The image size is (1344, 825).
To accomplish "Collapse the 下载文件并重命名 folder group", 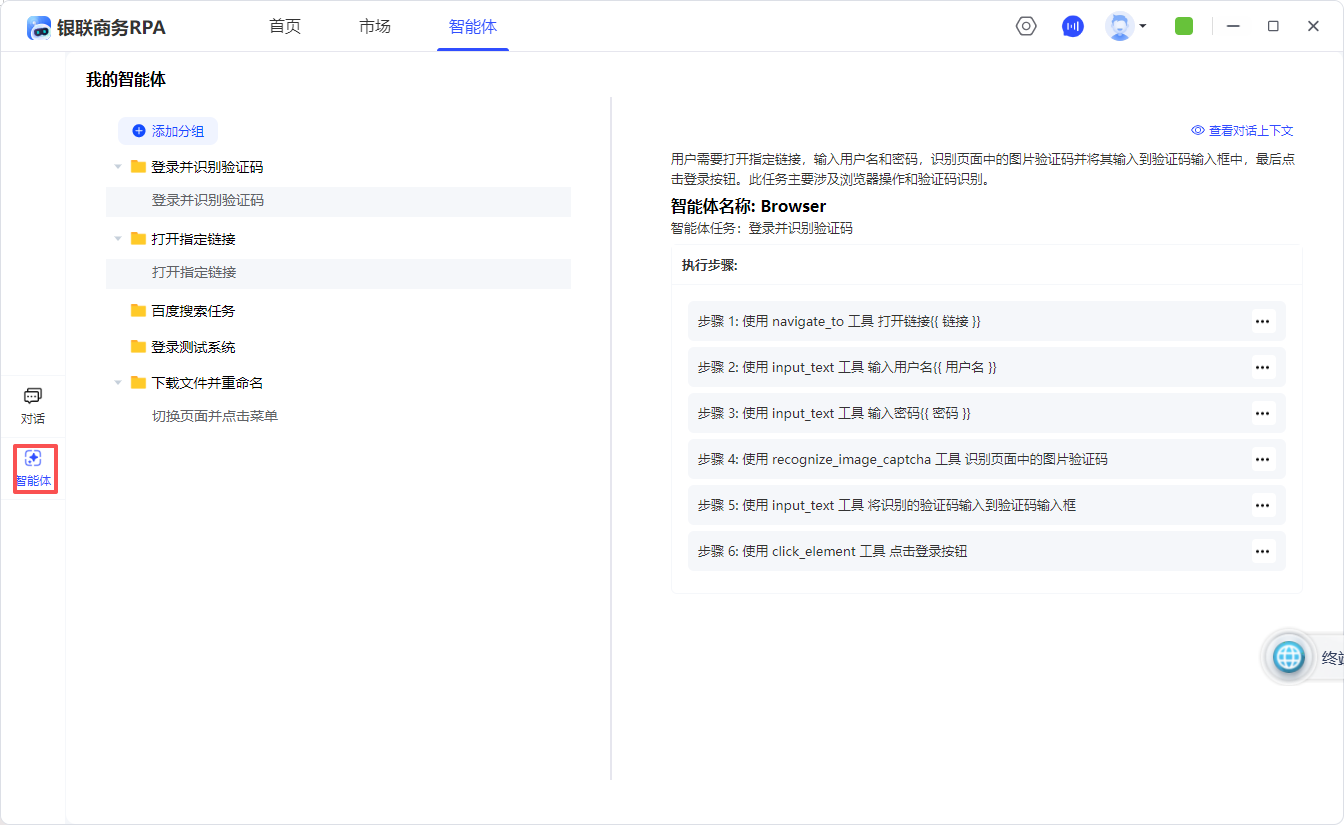I will click(x=118, y=383).
